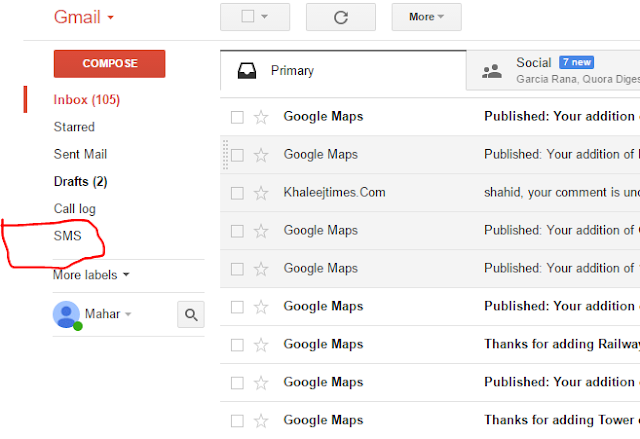The image size is (640, 439).
Task: Click the Social tab people icon
Action: pyautogui.click(x=492, y=71)
